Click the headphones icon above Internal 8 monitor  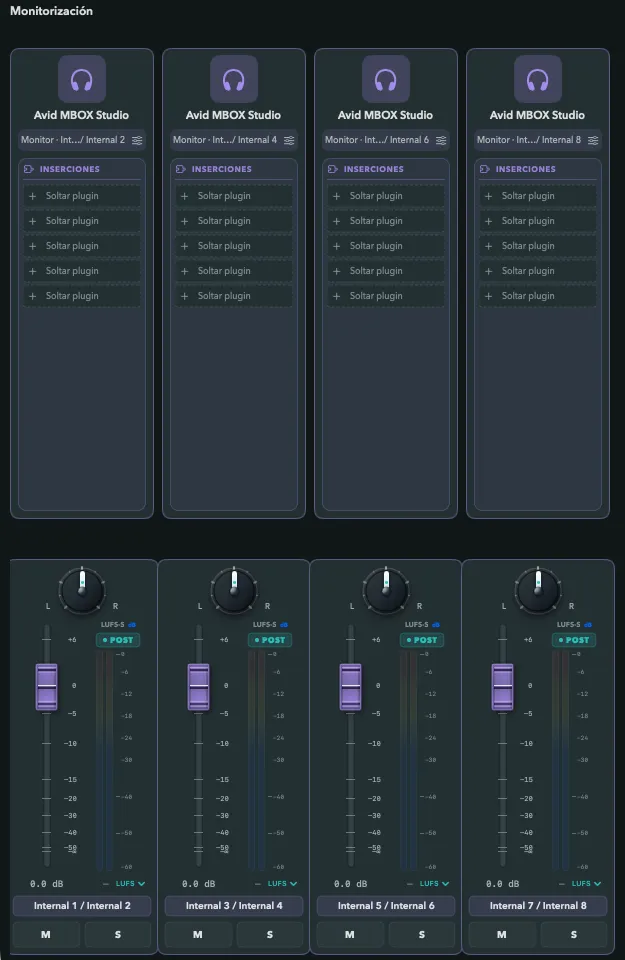pos(537,79)
